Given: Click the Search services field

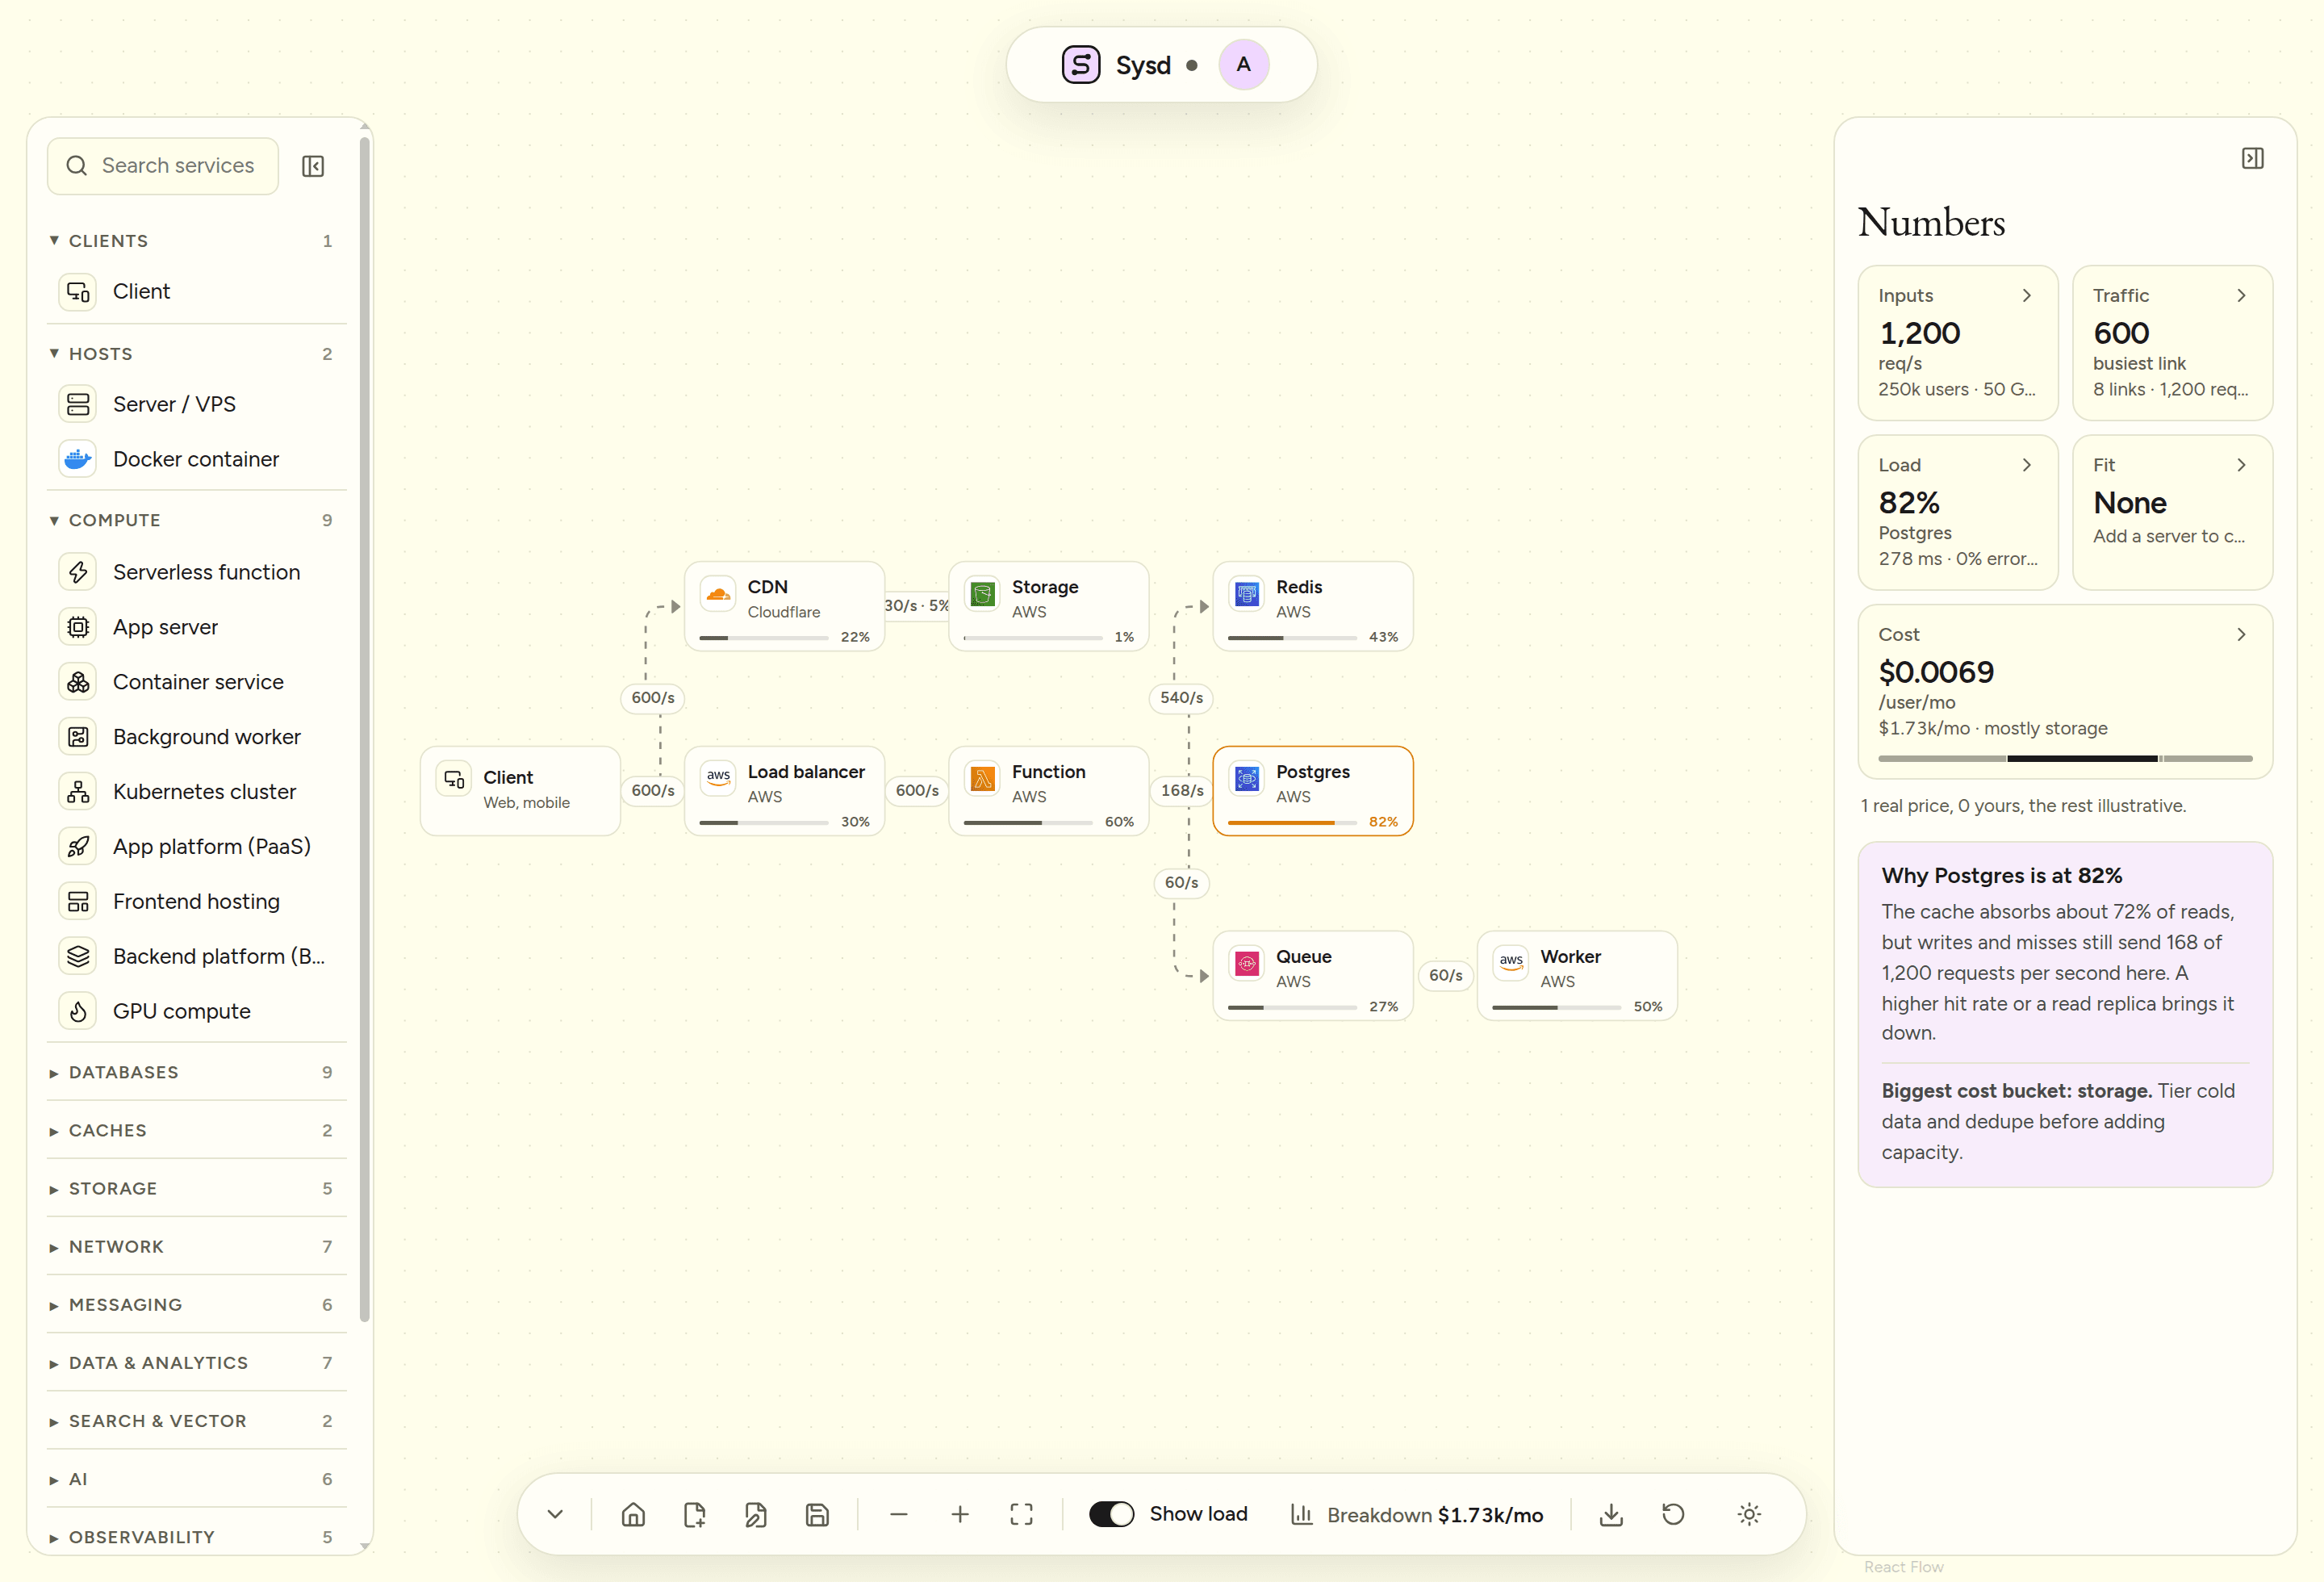Looking at the screenshot, I should (x=163, y=166).
